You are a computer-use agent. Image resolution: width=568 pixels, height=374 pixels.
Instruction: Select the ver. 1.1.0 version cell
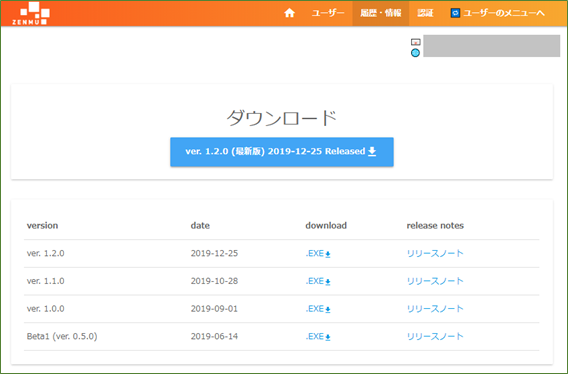click(x=46, y=281)
